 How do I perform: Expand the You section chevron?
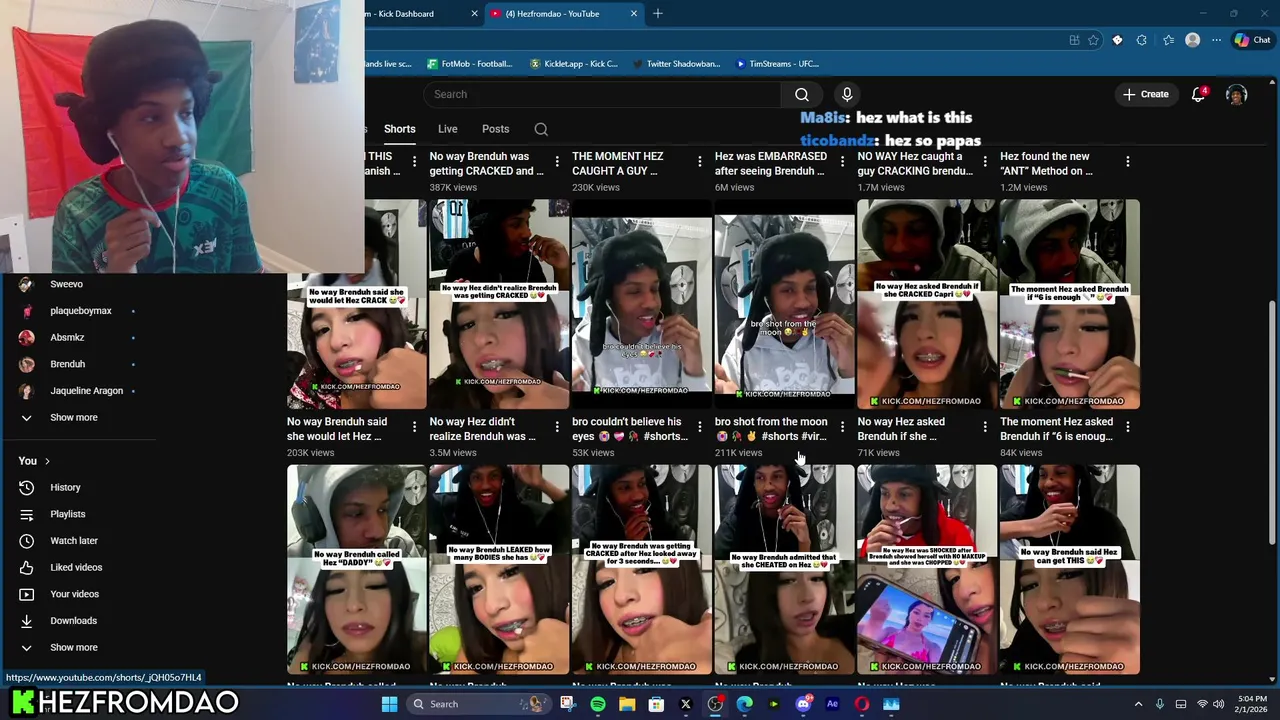coord(47,461)
